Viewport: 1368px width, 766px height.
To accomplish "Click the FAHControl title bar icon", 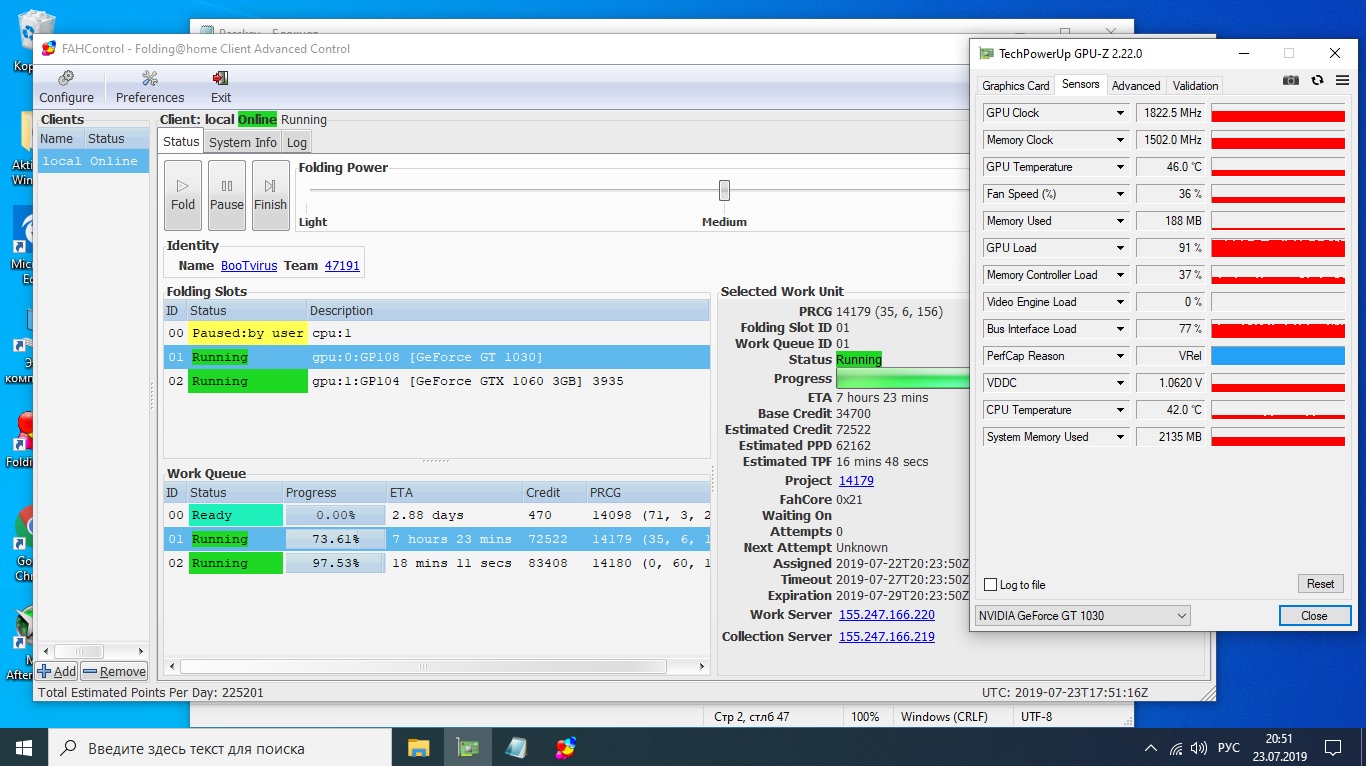I will [48, 49].
